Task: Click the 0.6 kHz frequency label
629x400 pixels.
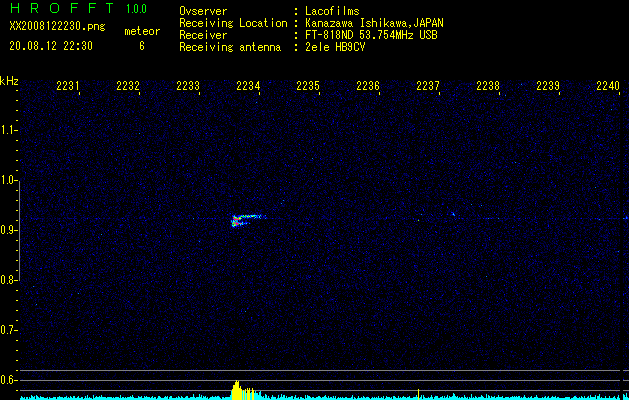Action: pyautogui.click(x=8, y=380)
